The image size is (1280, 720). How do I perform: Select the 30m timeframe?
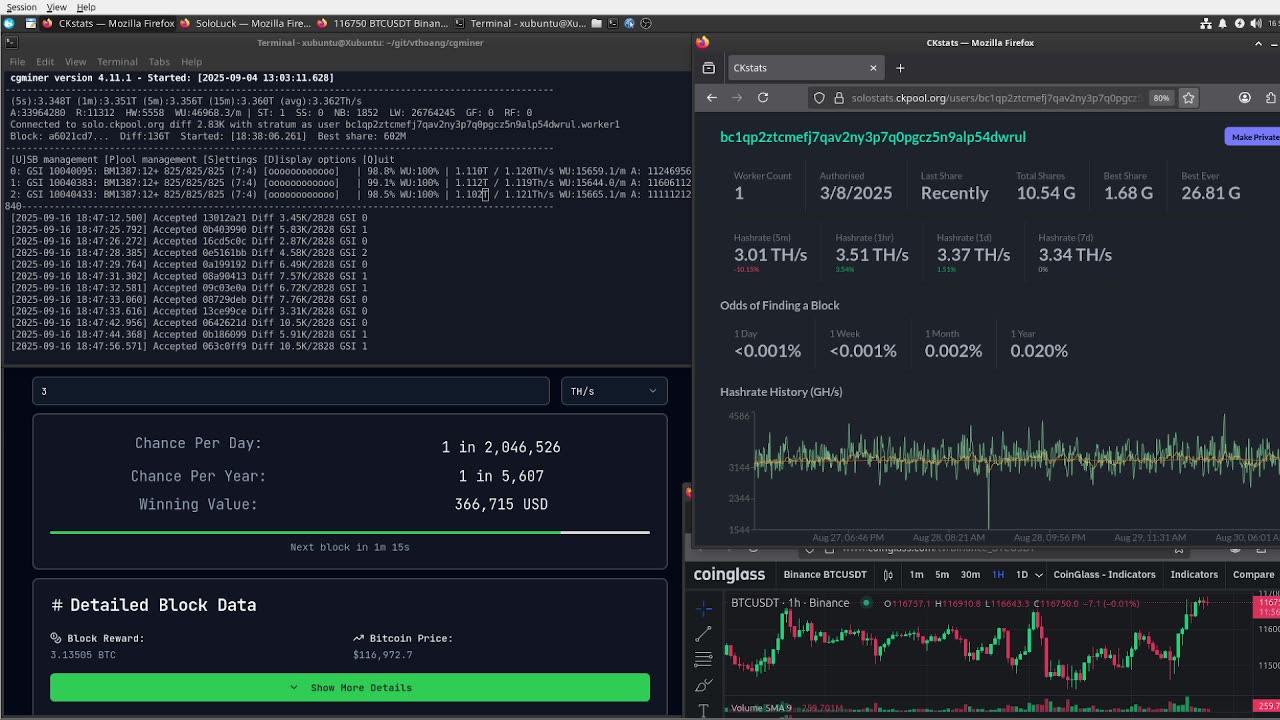pyautogui.click(x=970, y=575)
